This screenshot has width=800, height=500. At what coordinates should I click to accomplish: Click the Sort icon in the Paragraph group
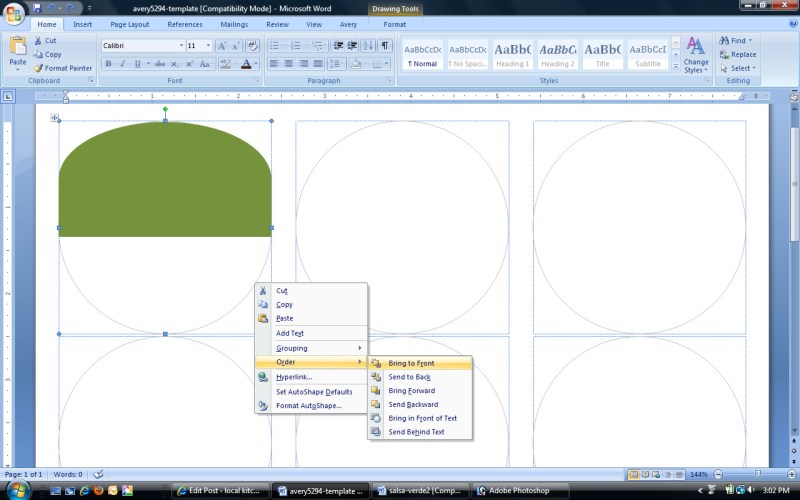(x=368, y=46)
